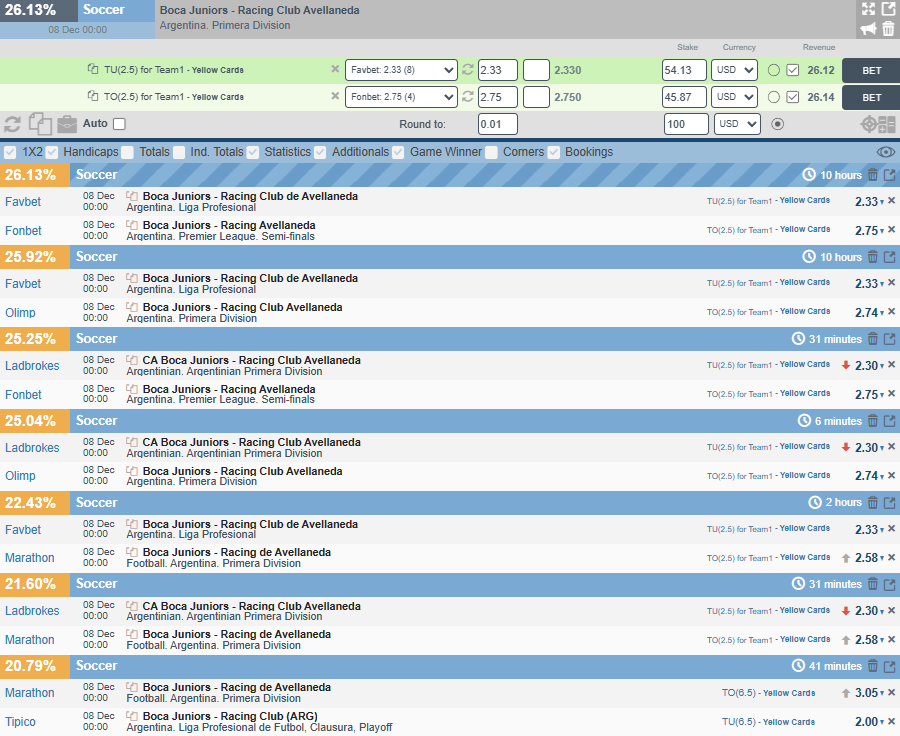Hide the Tipico 2.00 outcome row
900x736 pixels.
(x=891, y=721)
